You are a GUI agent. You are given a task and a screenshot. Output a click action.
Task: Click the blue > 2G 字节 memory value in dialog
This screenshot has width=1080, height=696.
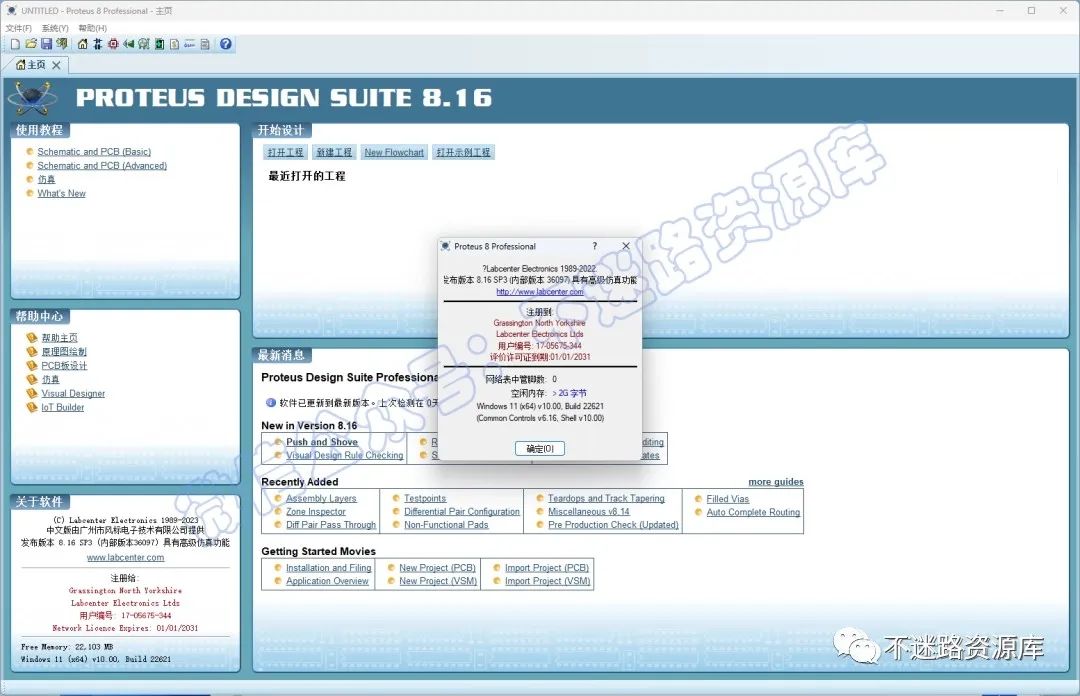point(569,393)
